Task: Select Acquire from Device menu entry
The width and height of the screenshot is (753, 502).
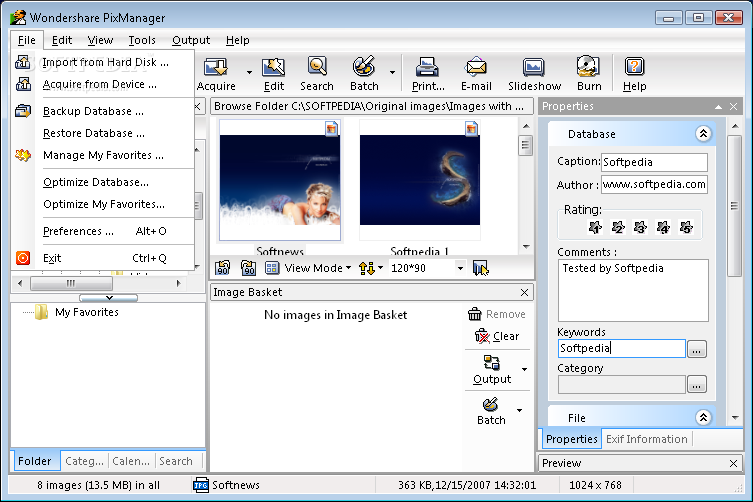Action: coord(103,85)
